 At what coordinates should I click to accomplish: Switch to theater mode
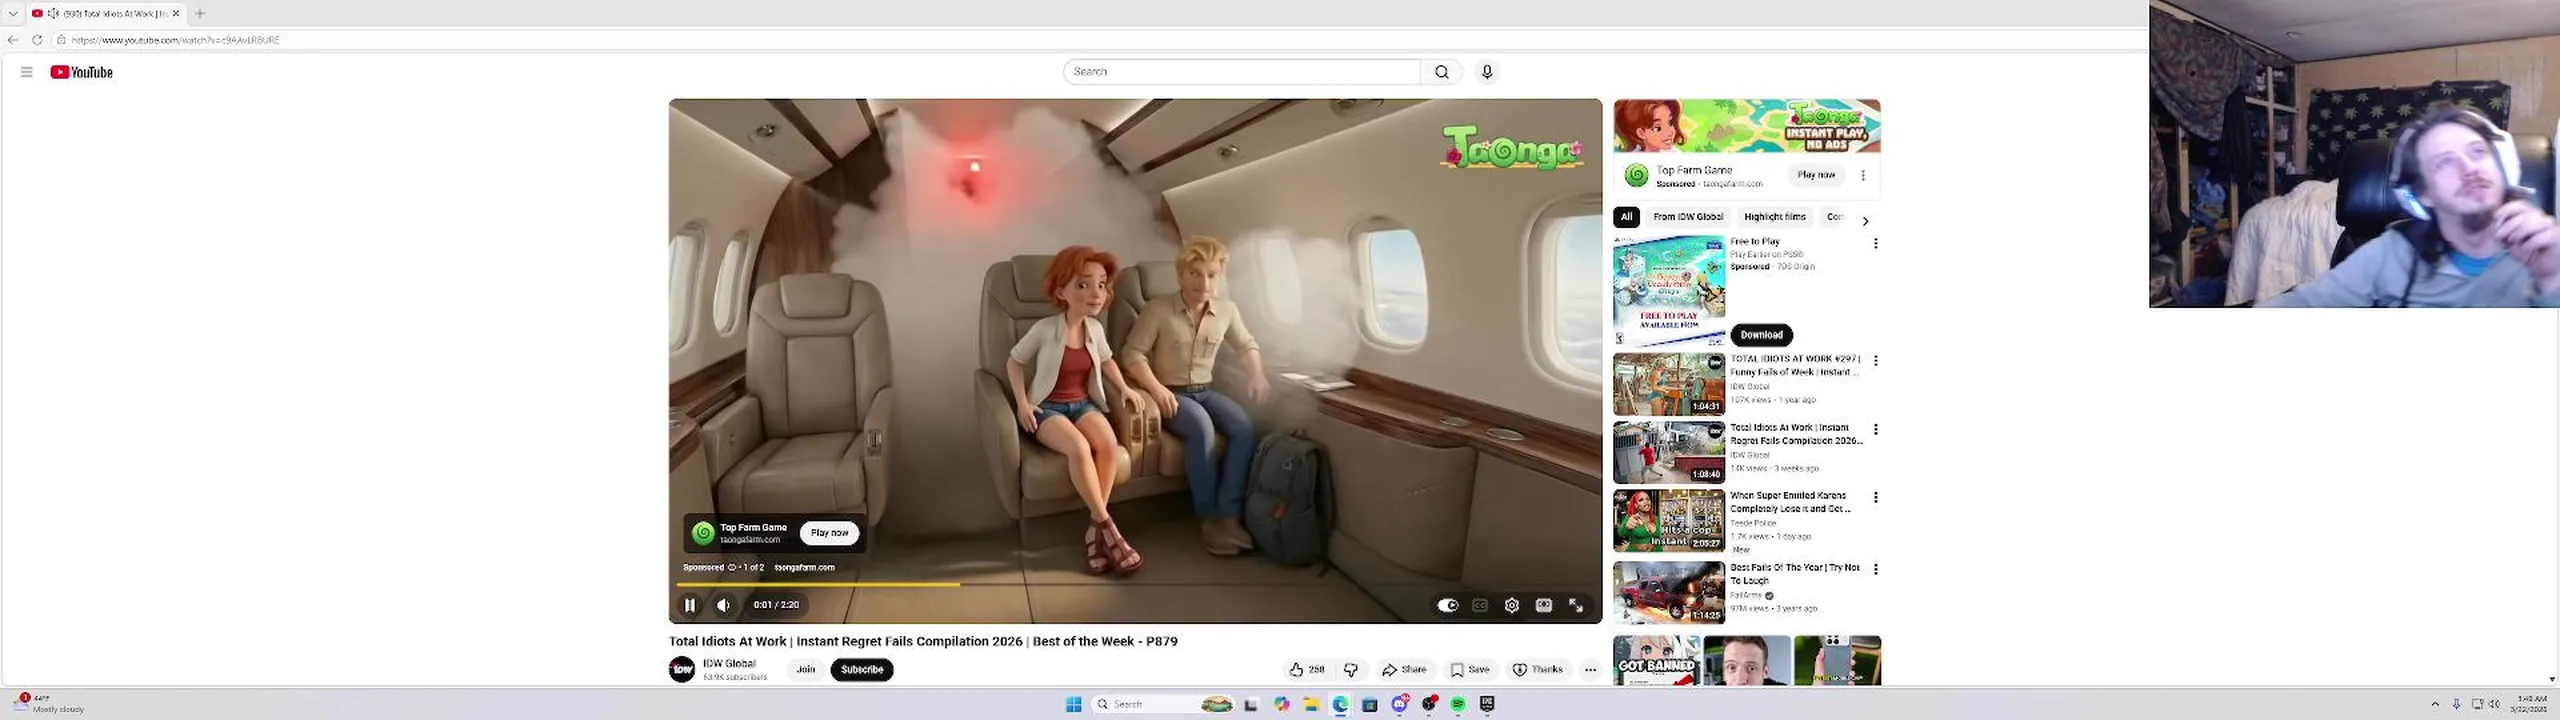[1544, 605]
